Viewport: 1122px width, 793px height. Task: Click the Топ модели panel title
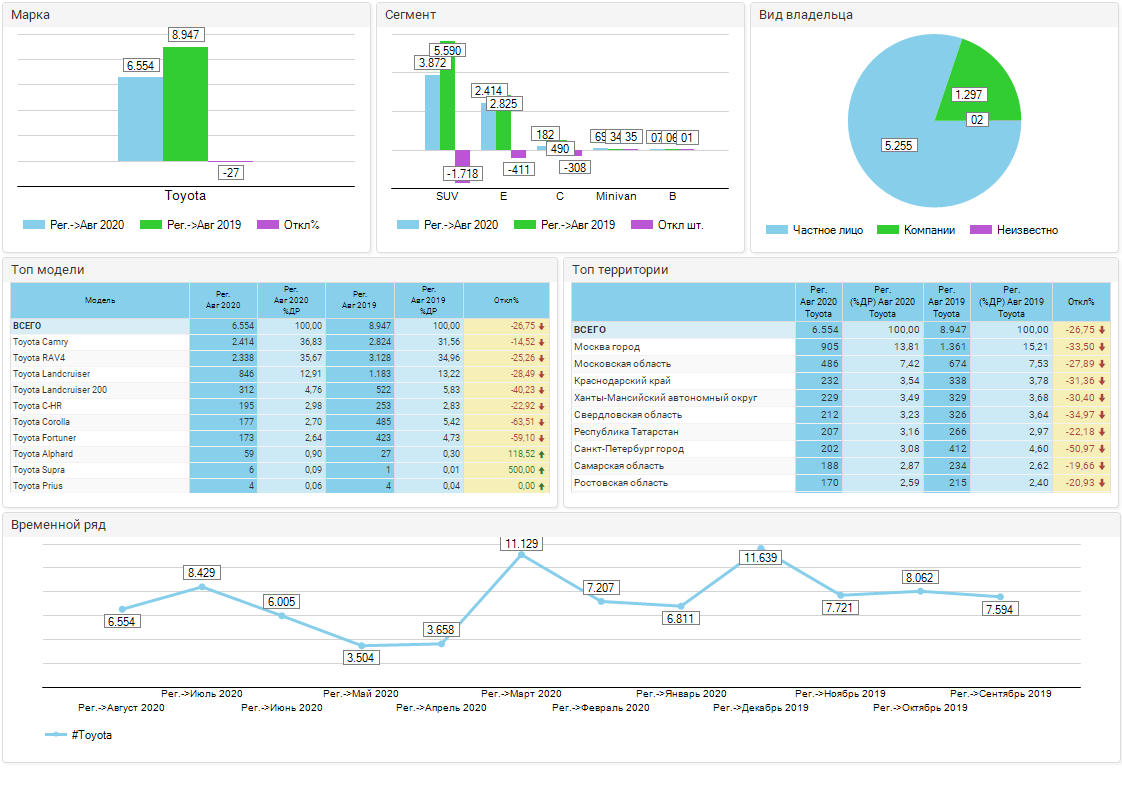point(48,270)
